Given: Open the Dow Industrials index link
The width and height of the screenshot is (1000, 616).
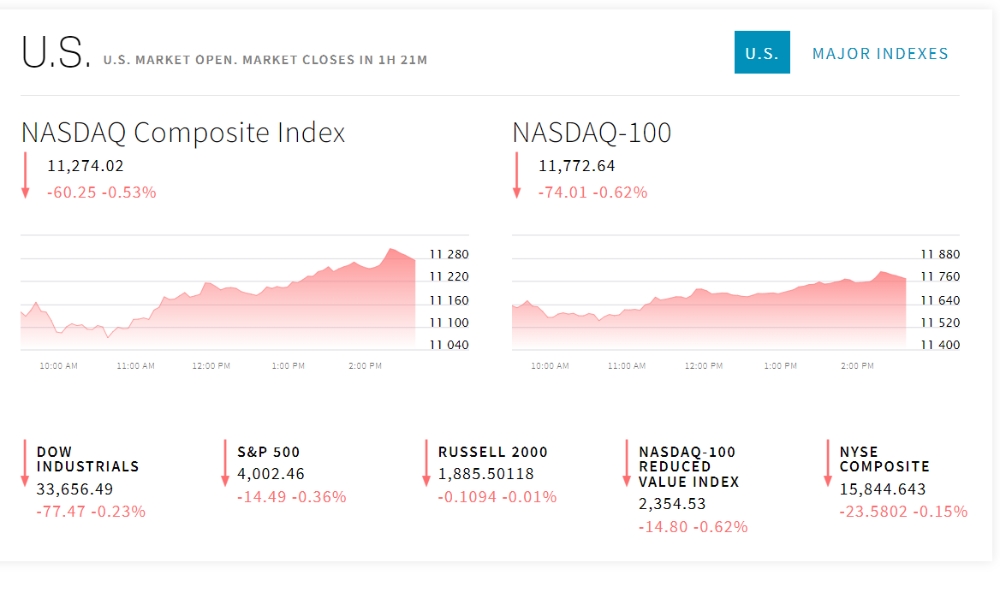Looking at the screenshot, I should coord(87,459).
